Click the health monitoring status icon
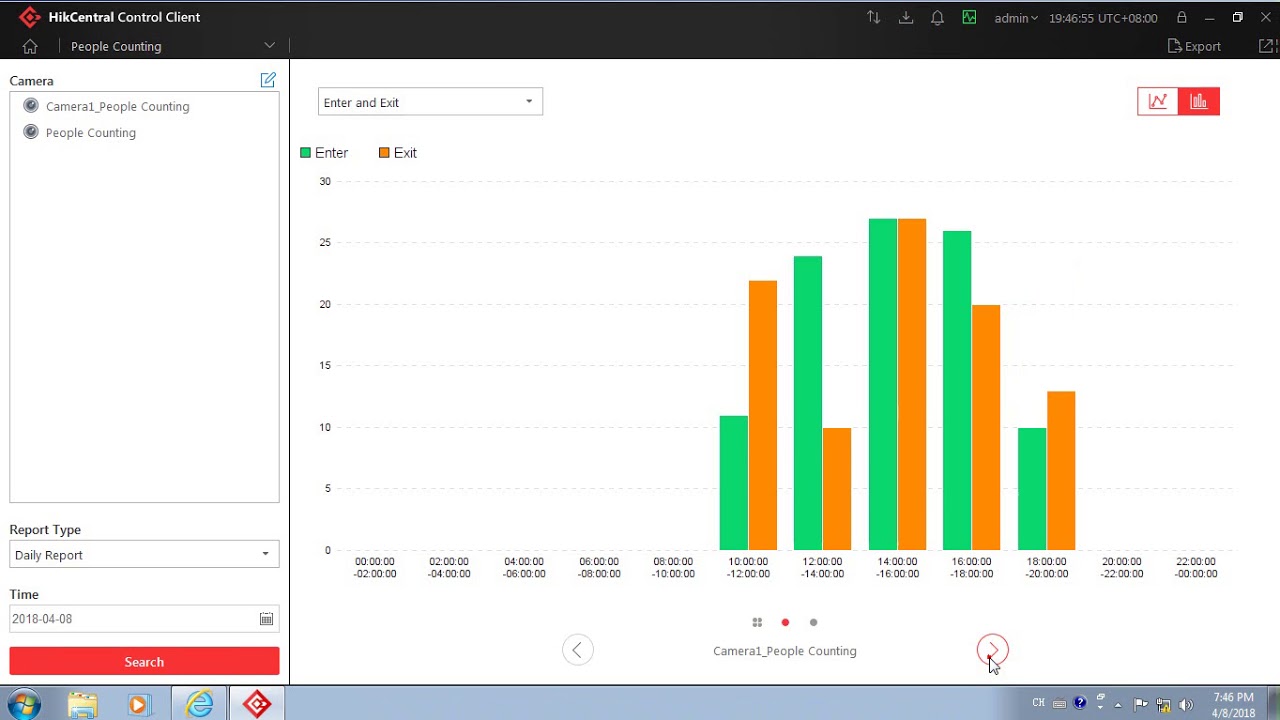This screenshot has height=720, width=1280. point(969,17)
